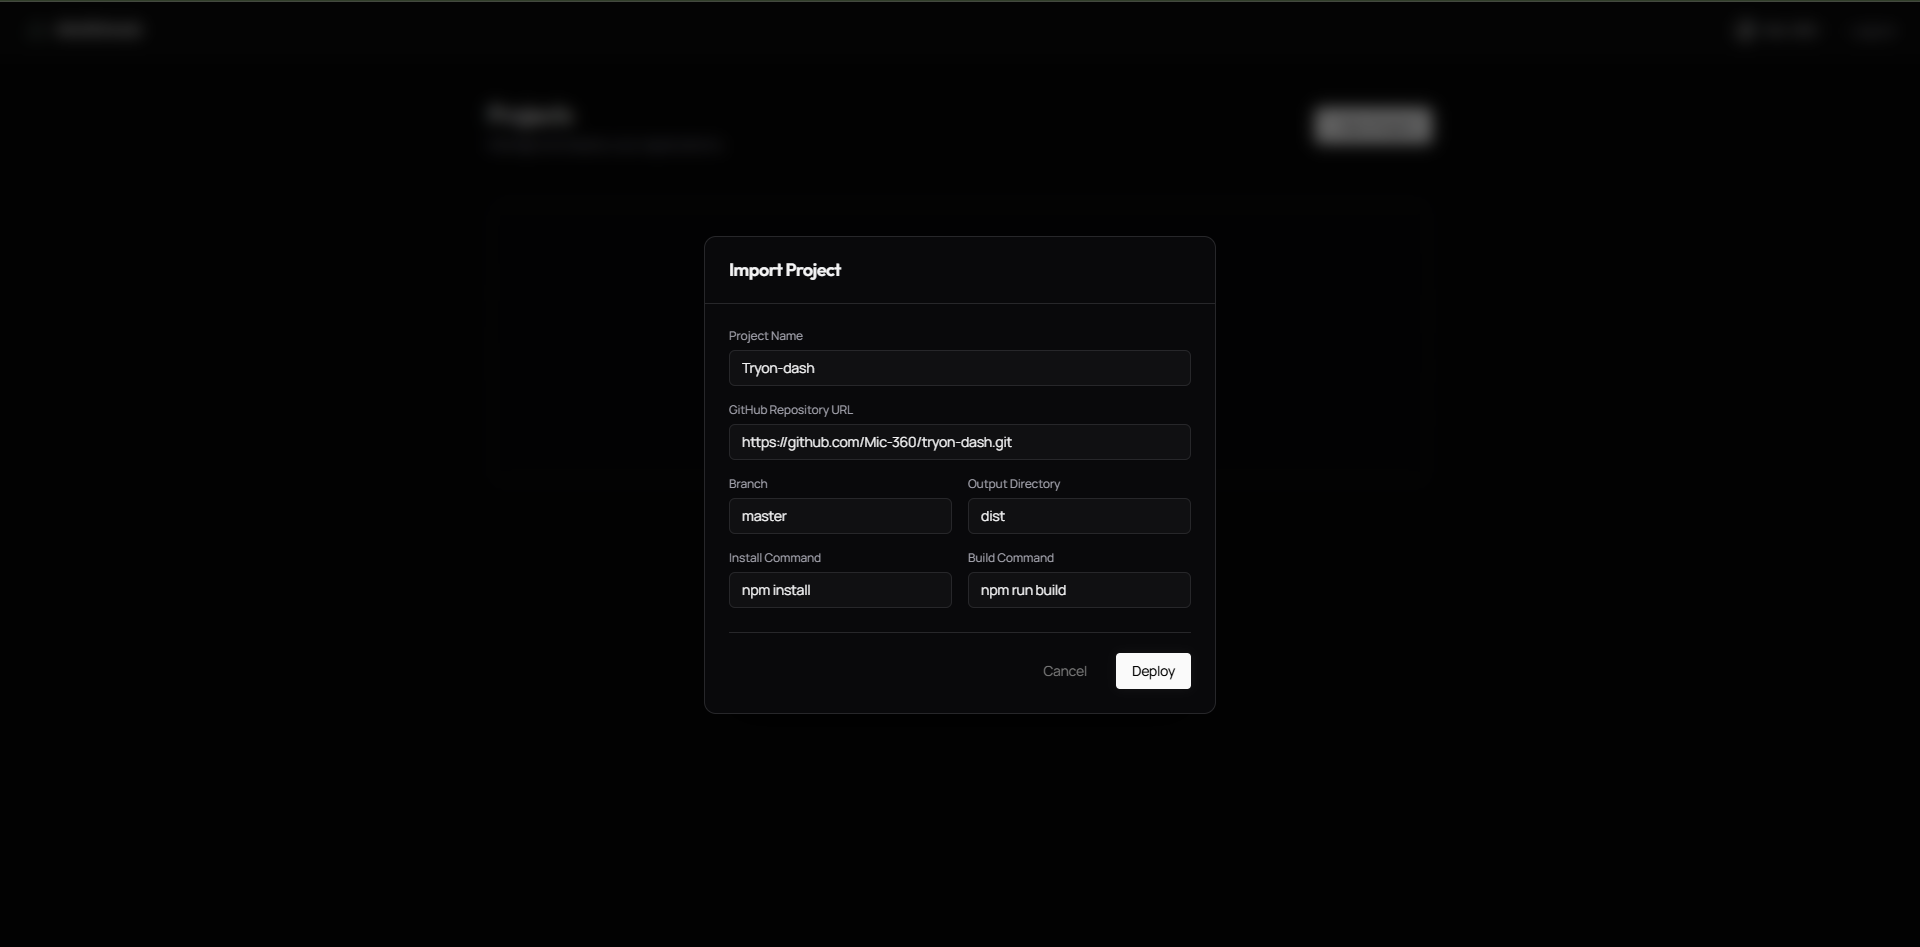Click the blurred white button behind the dialog

tap(1372, 126)
